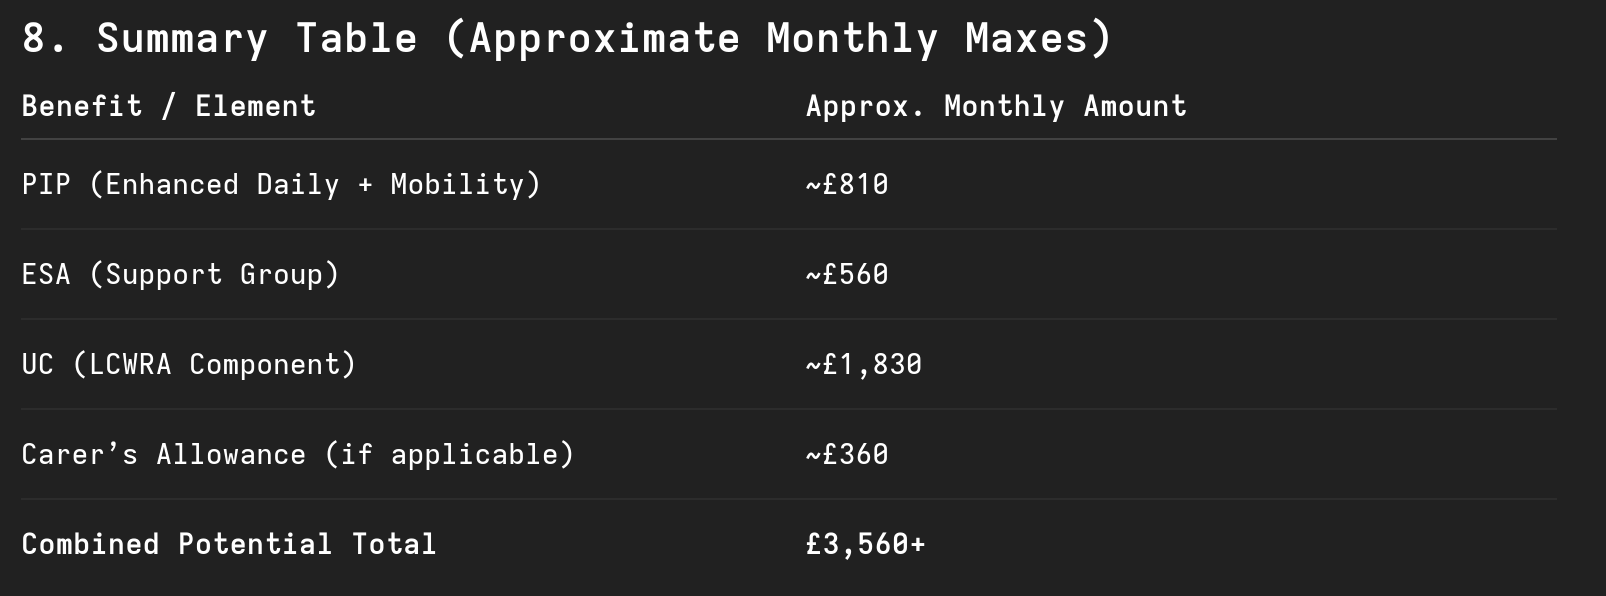1606x596 pixels.
Task: Click the Carer's Allowance (if applicable) cell
Action: pos(298,455)
